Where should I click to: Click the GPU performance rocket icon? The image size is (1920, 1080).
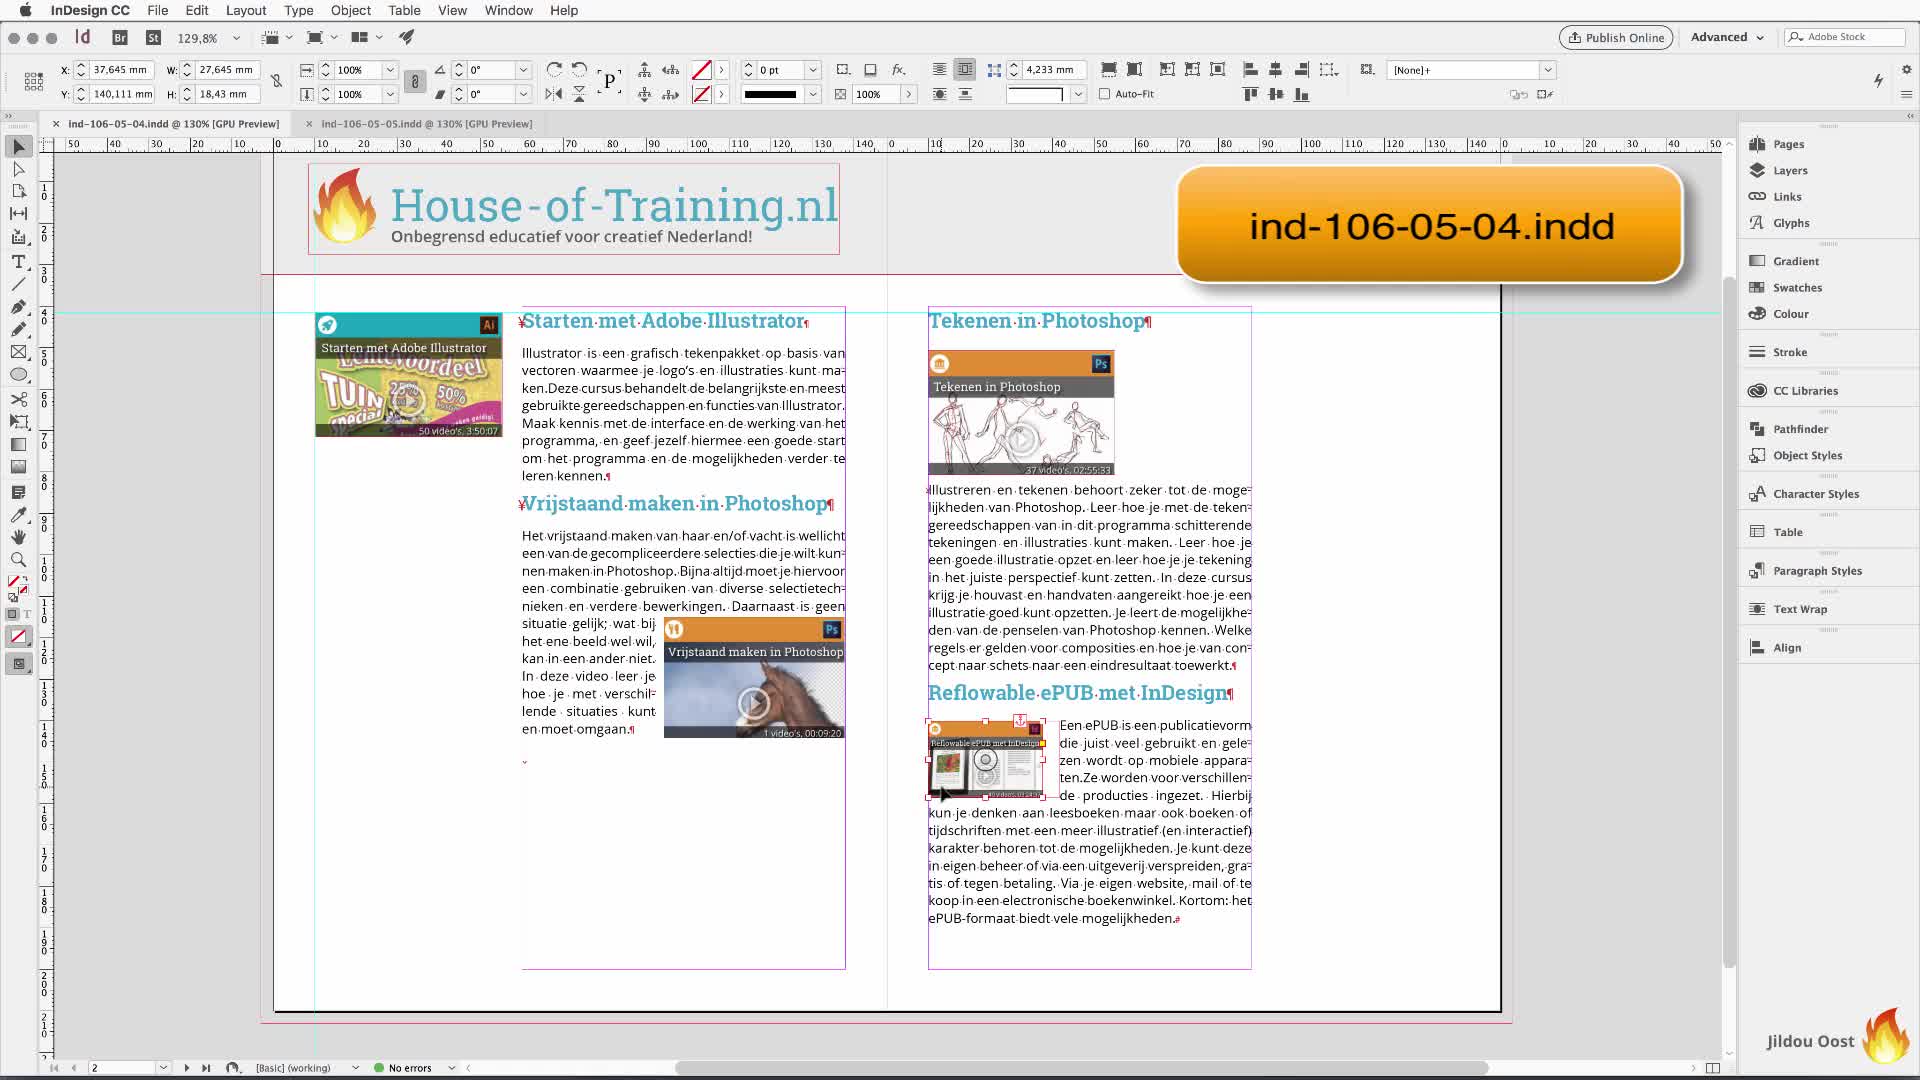[x=406, y=38]
